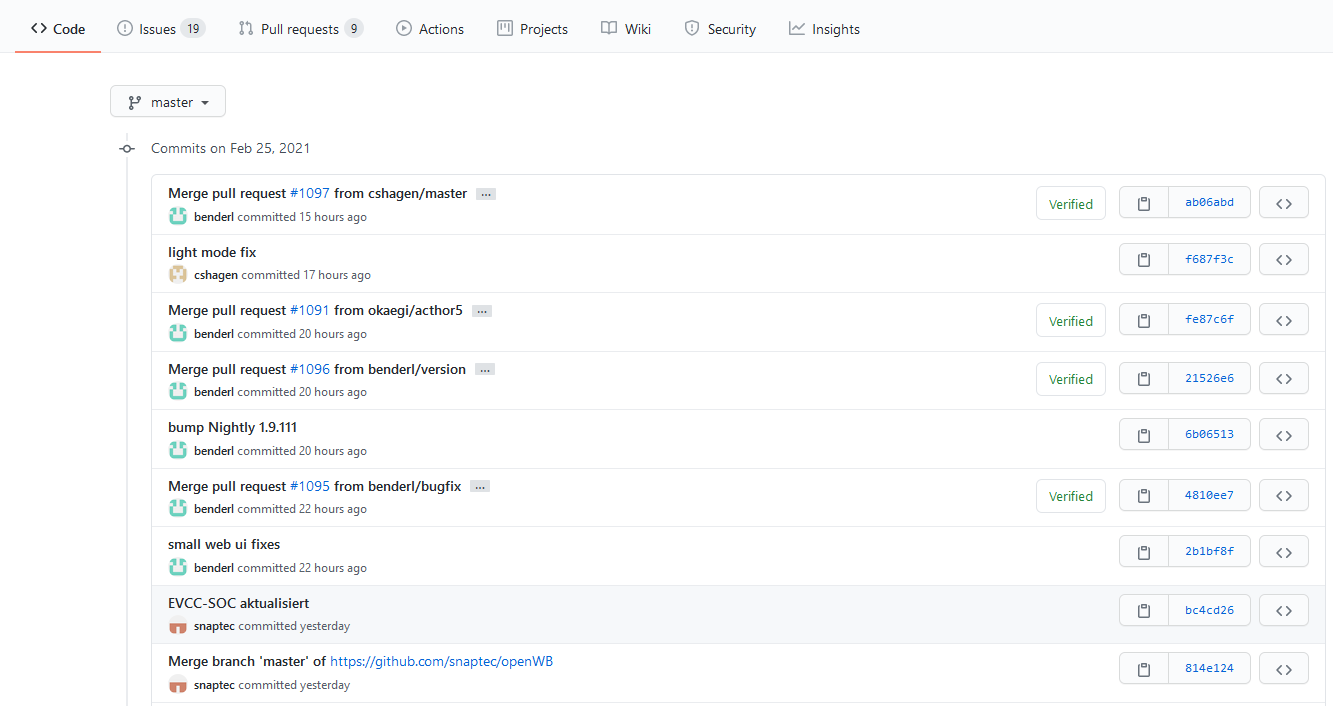Browse repository at commit fe87c6f
1333x706 pixels.
(x=1283, y=320)
